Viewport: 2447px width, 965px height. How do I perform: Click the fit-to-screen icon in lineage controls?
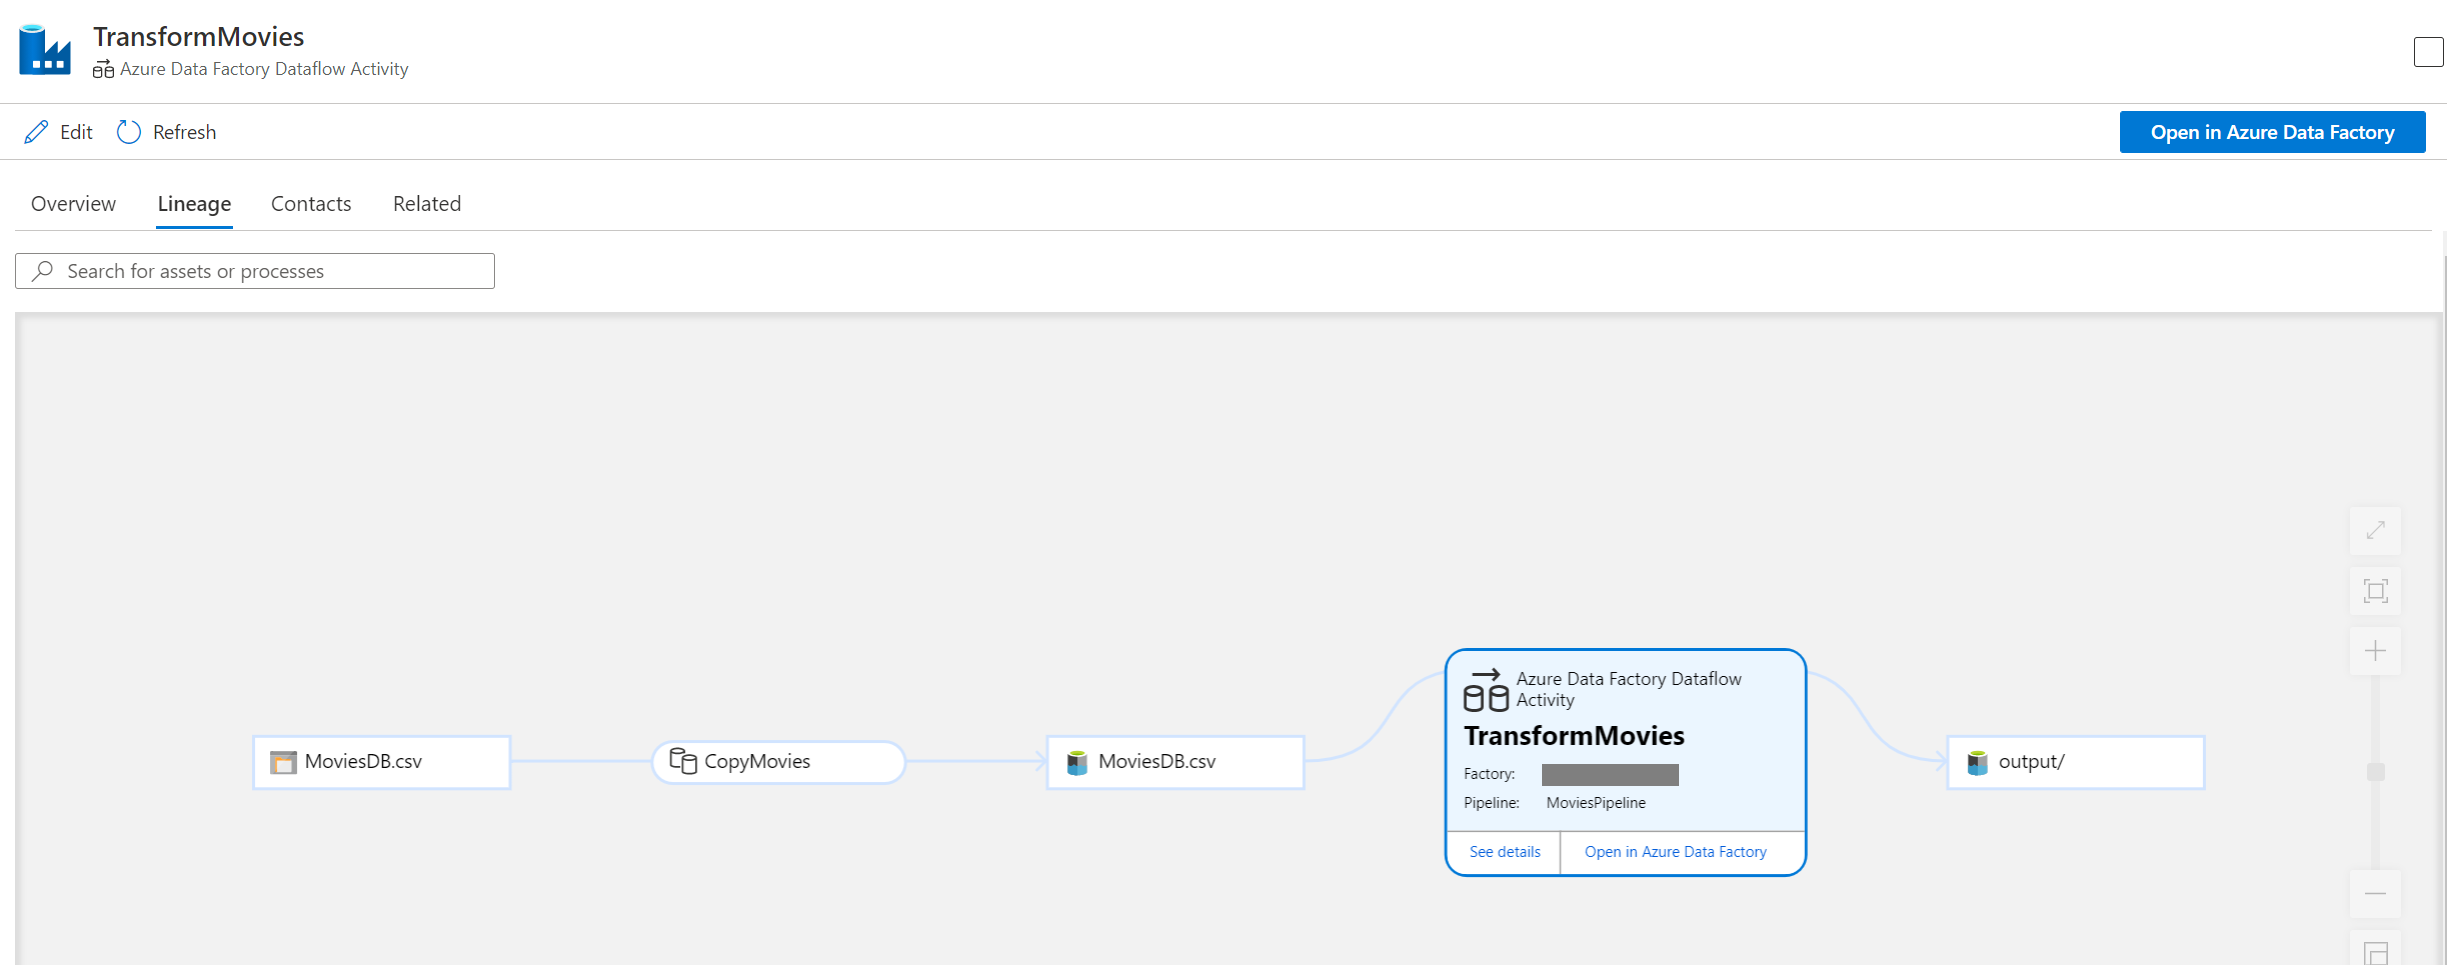(2376, 591)
